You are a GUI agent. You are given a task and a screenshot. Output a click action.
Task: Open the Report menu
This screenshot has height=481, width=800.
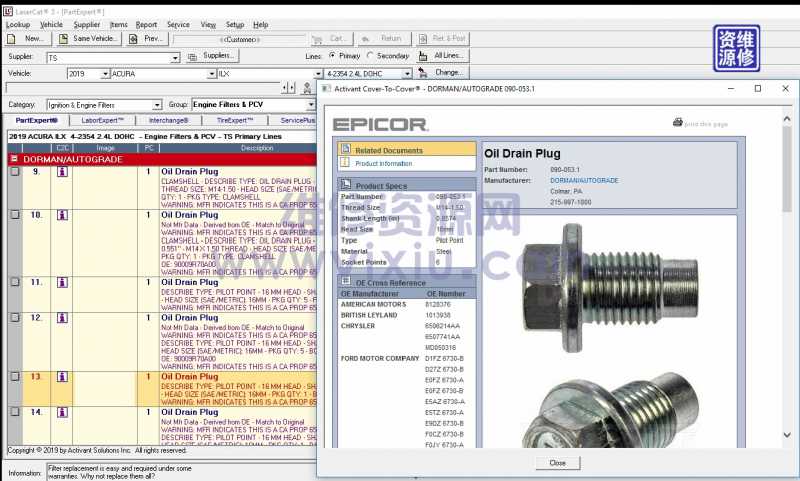146,24
